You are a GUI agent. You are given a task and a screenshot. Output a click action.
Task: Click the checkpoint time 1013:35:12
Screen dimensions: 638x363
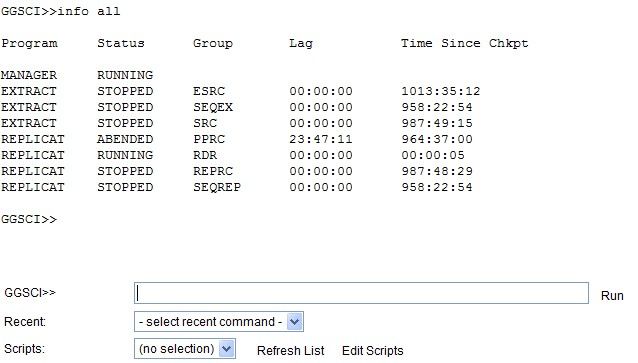coord(441,91)
